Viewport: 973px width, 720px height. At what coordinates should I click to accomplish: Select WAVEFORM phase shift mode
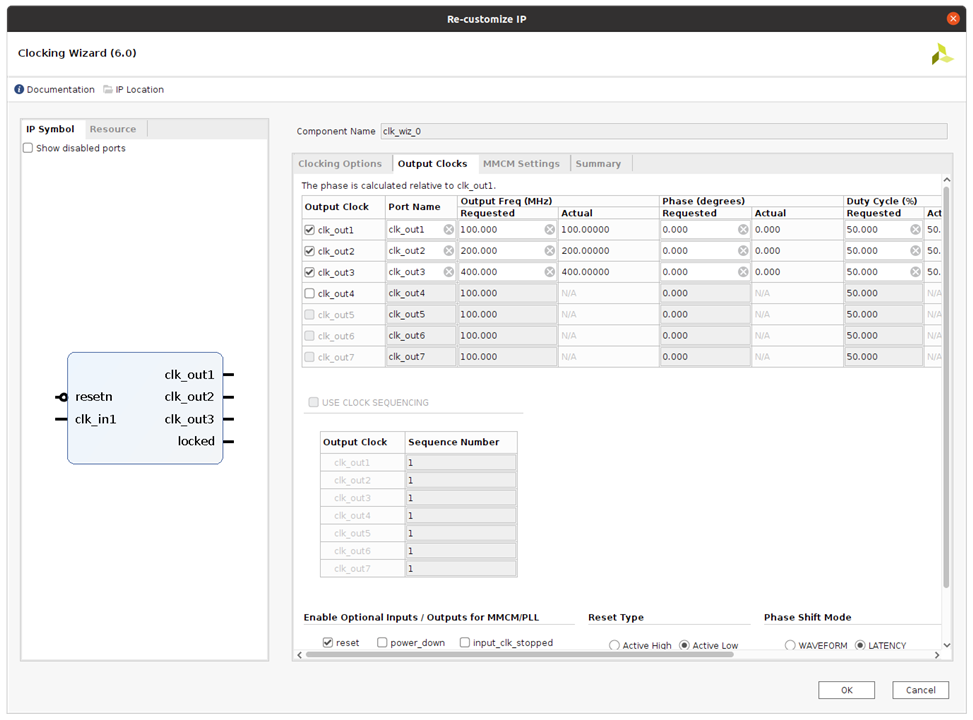(790, 646)
